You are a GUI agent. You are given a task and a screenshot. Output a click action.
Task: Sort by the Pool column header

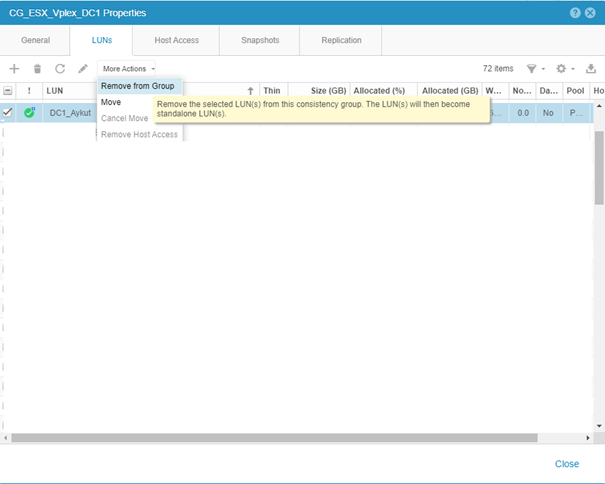click(x=576, y=91)
